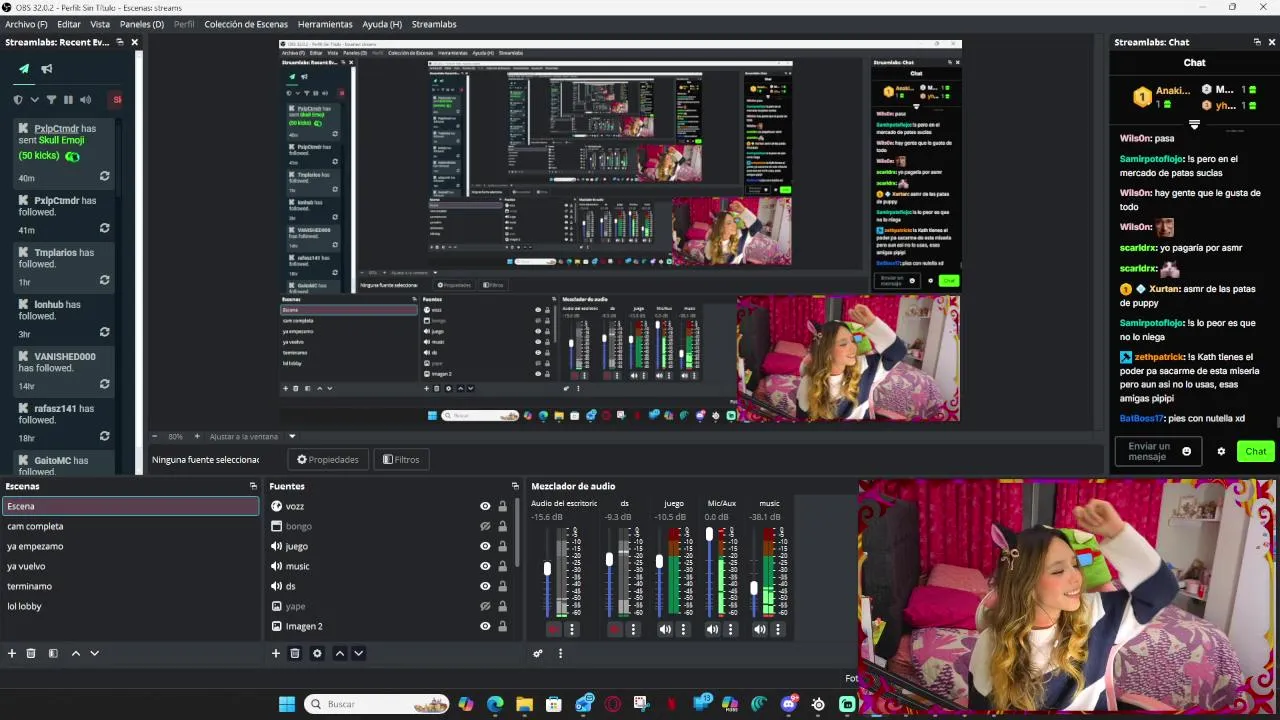Move source up in Fuentes list
The width and height of the screenshot is (1280, 720).
pyautogui.click(x=340, y=653)
